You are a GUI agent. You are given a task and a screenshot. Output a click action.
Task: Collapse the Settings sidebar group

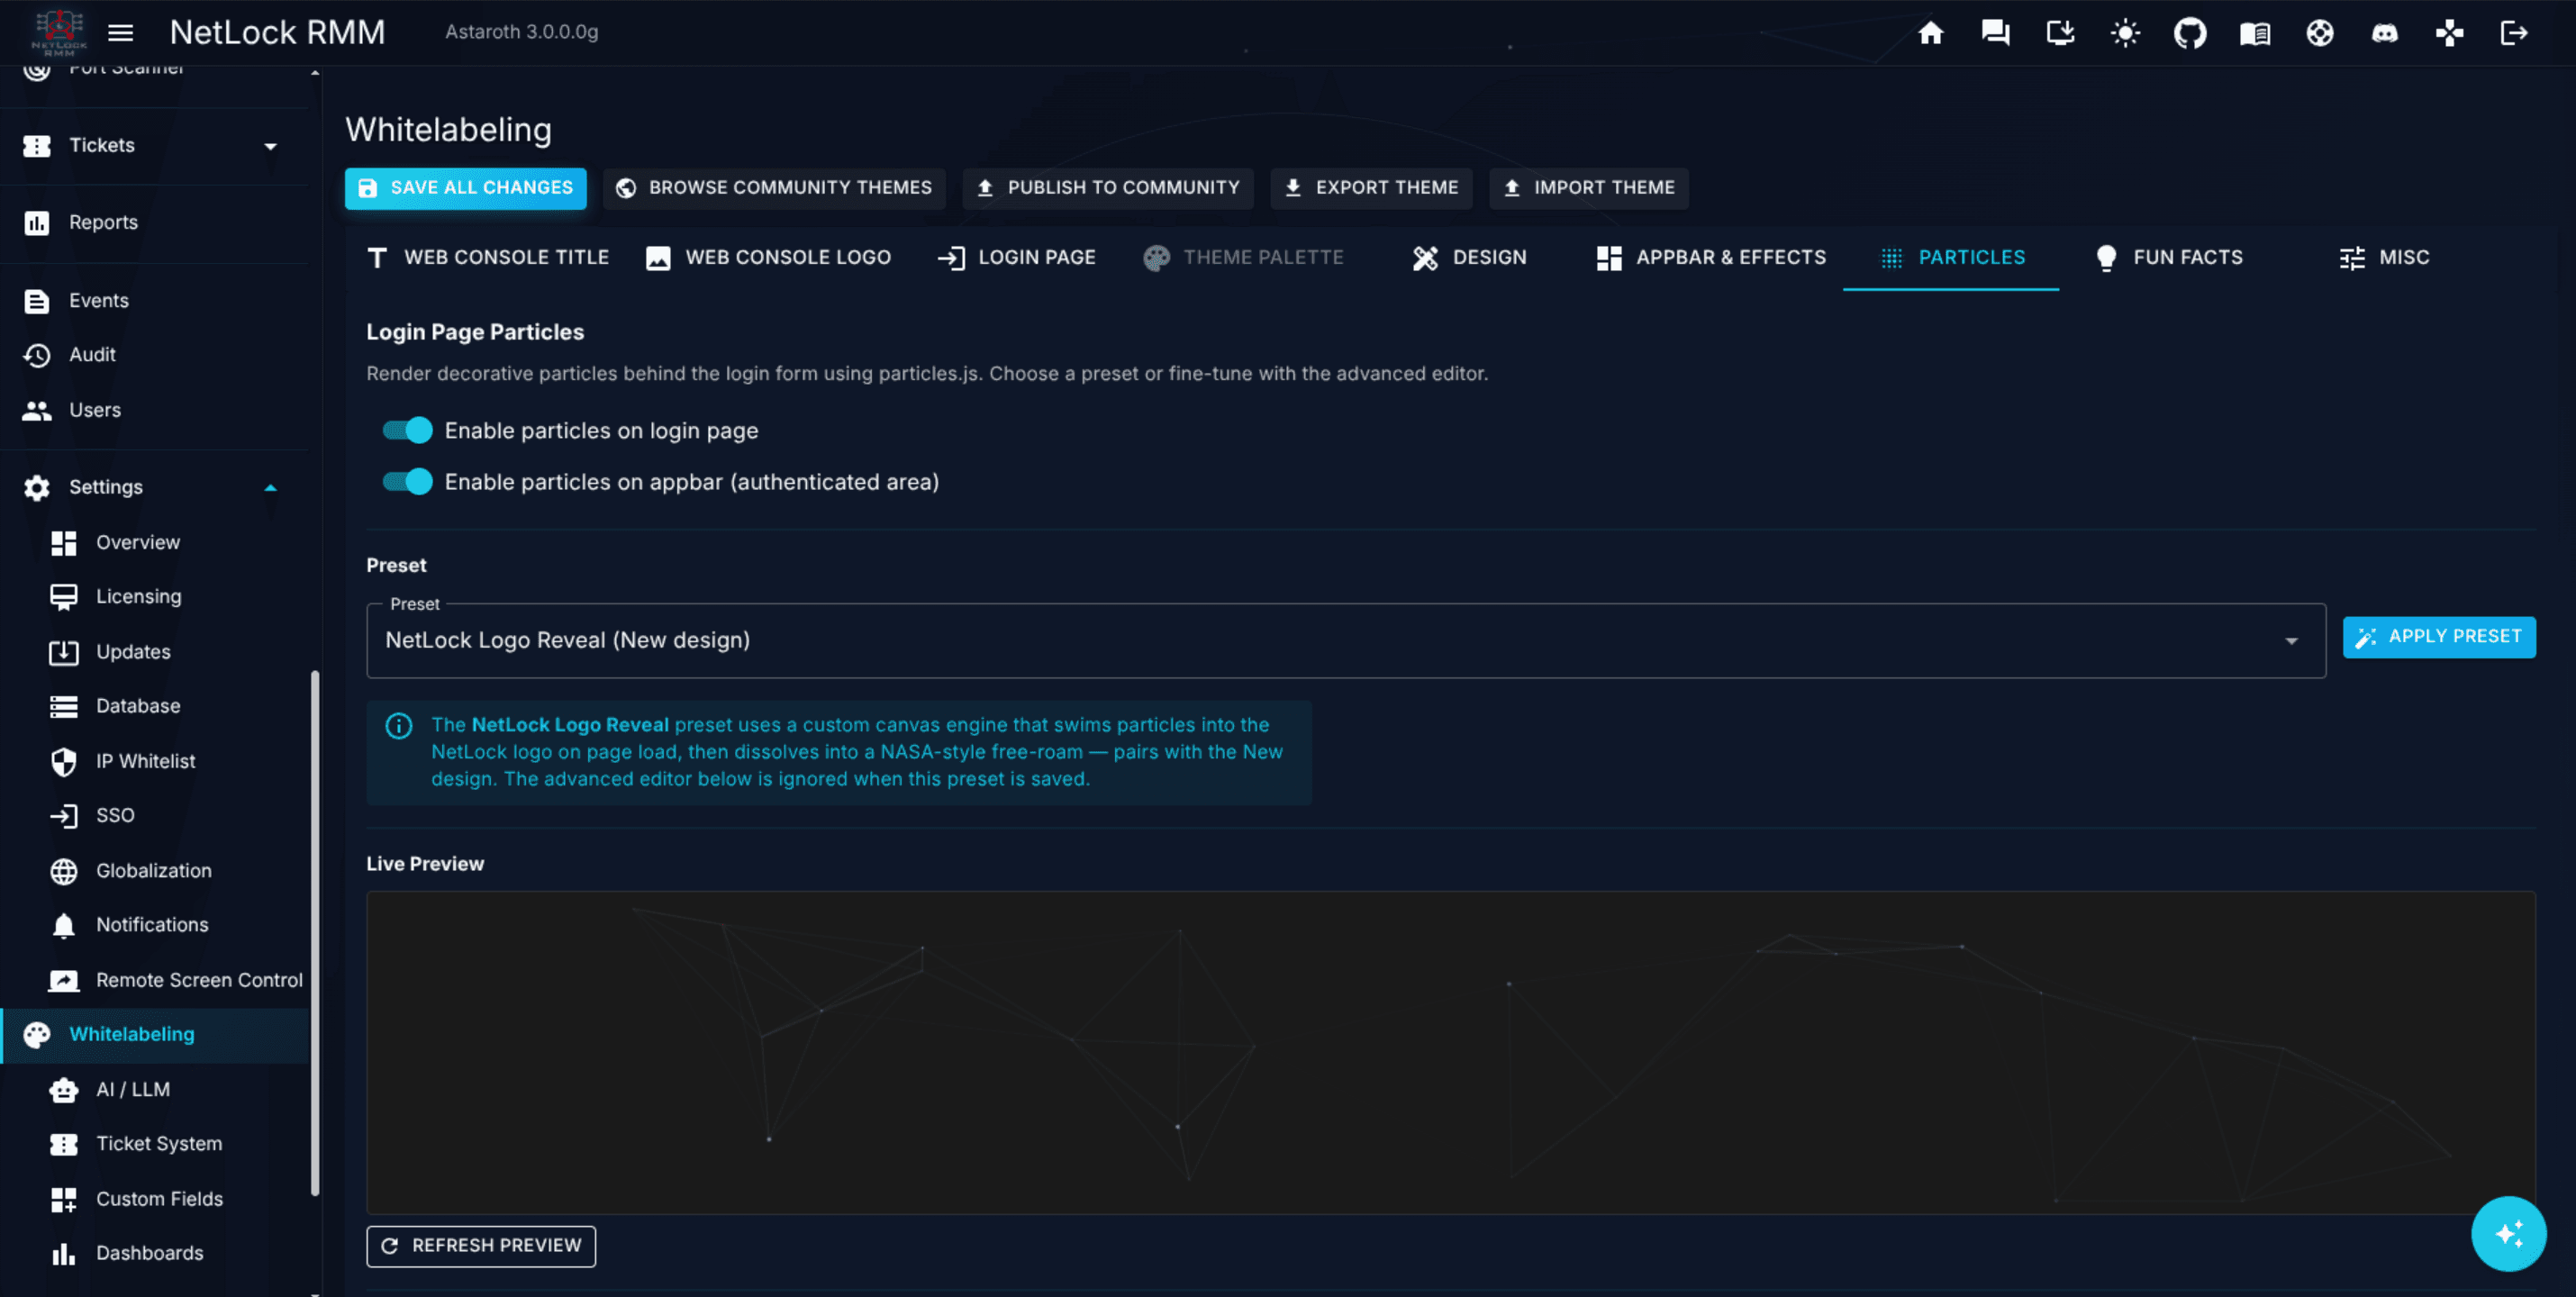(155, 487)
